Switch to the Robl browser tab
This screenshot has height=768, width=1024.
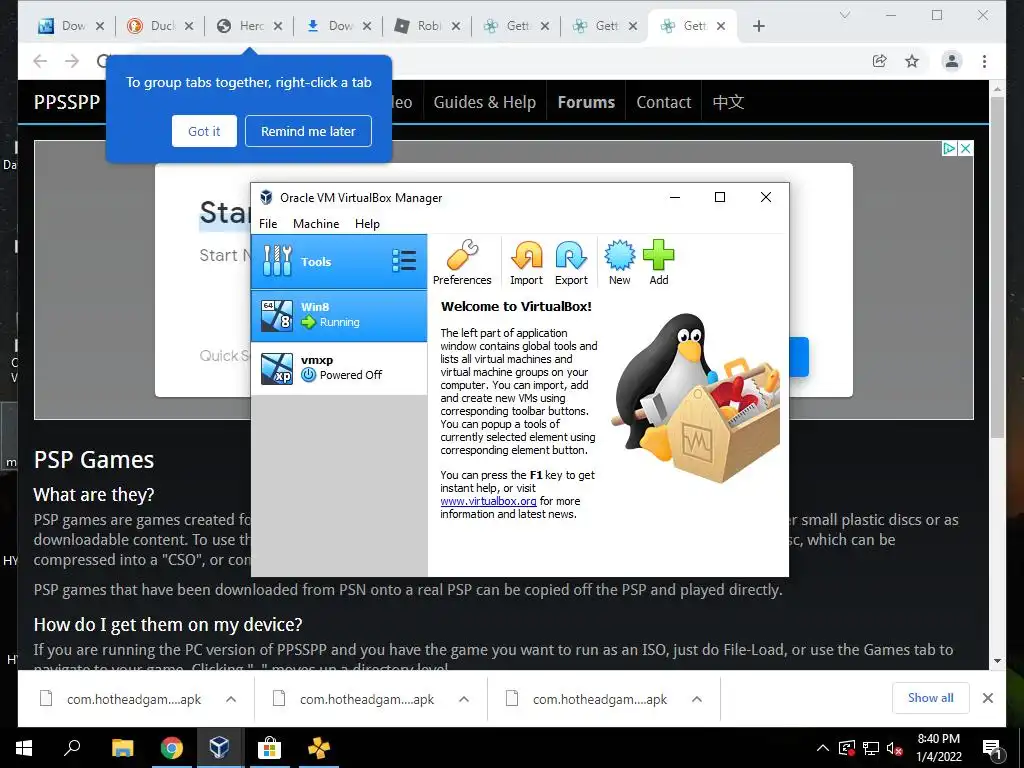[x=428, y=26]
